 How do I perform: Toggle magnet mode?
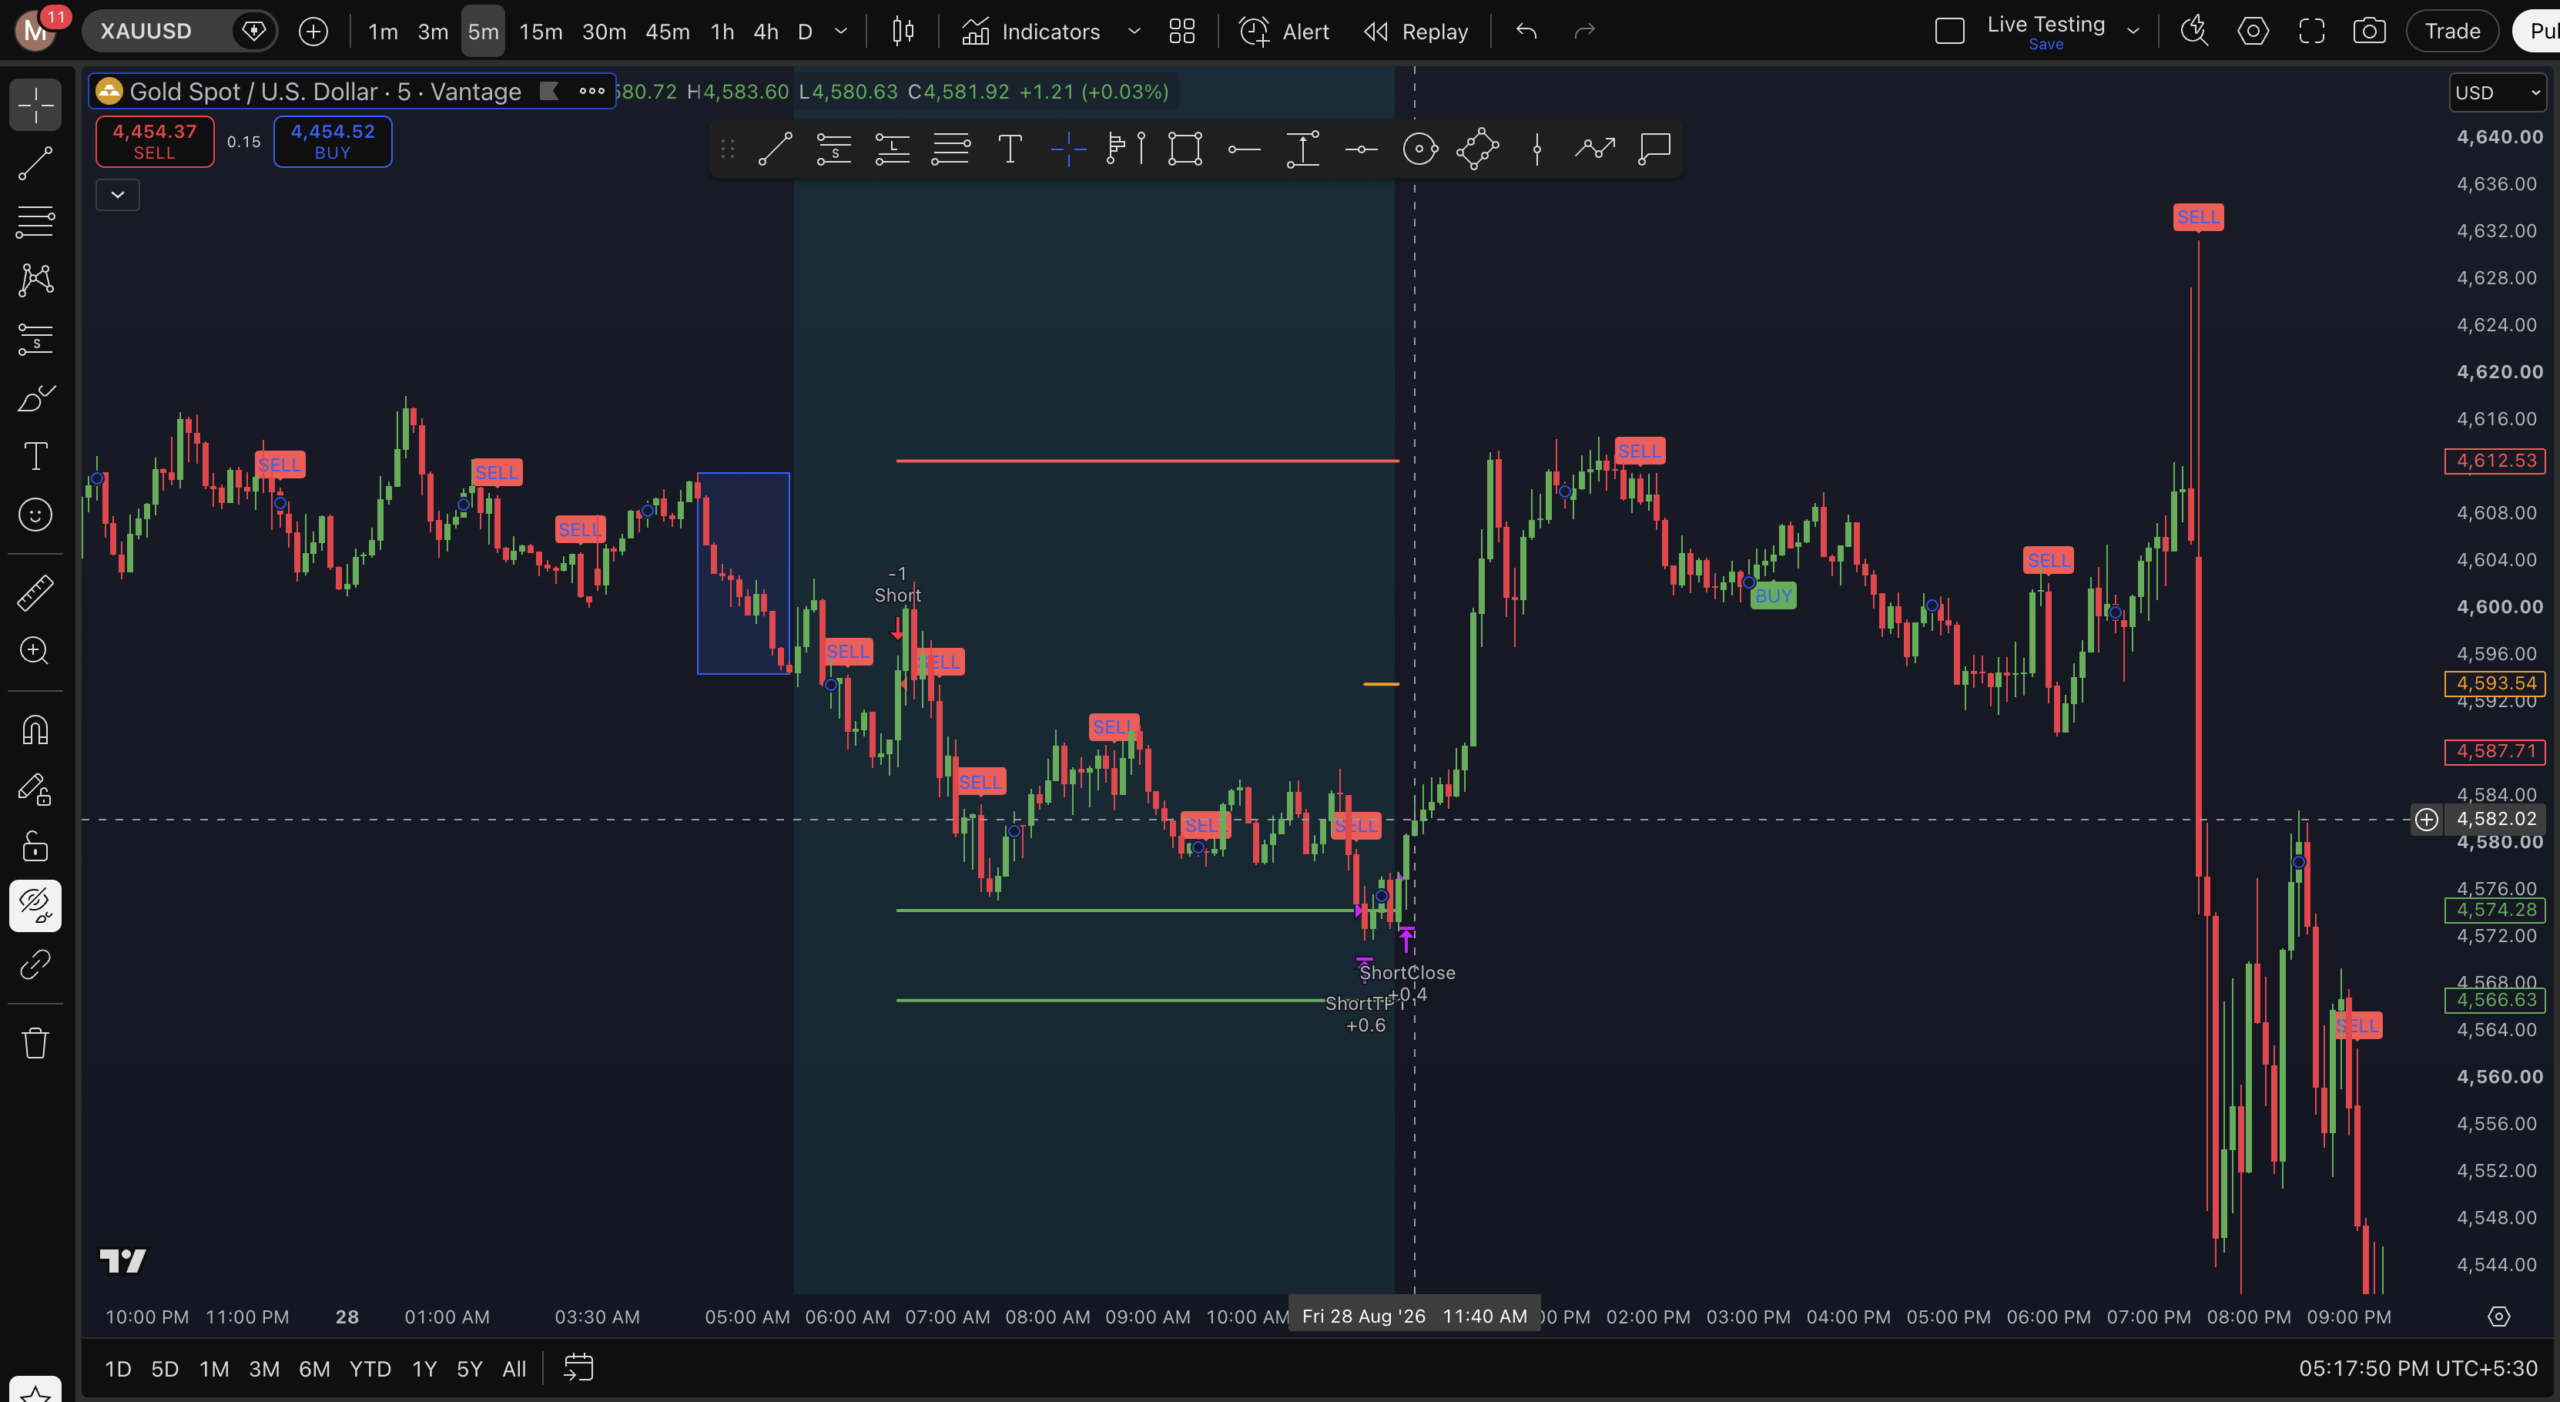(x=35, y=730)
